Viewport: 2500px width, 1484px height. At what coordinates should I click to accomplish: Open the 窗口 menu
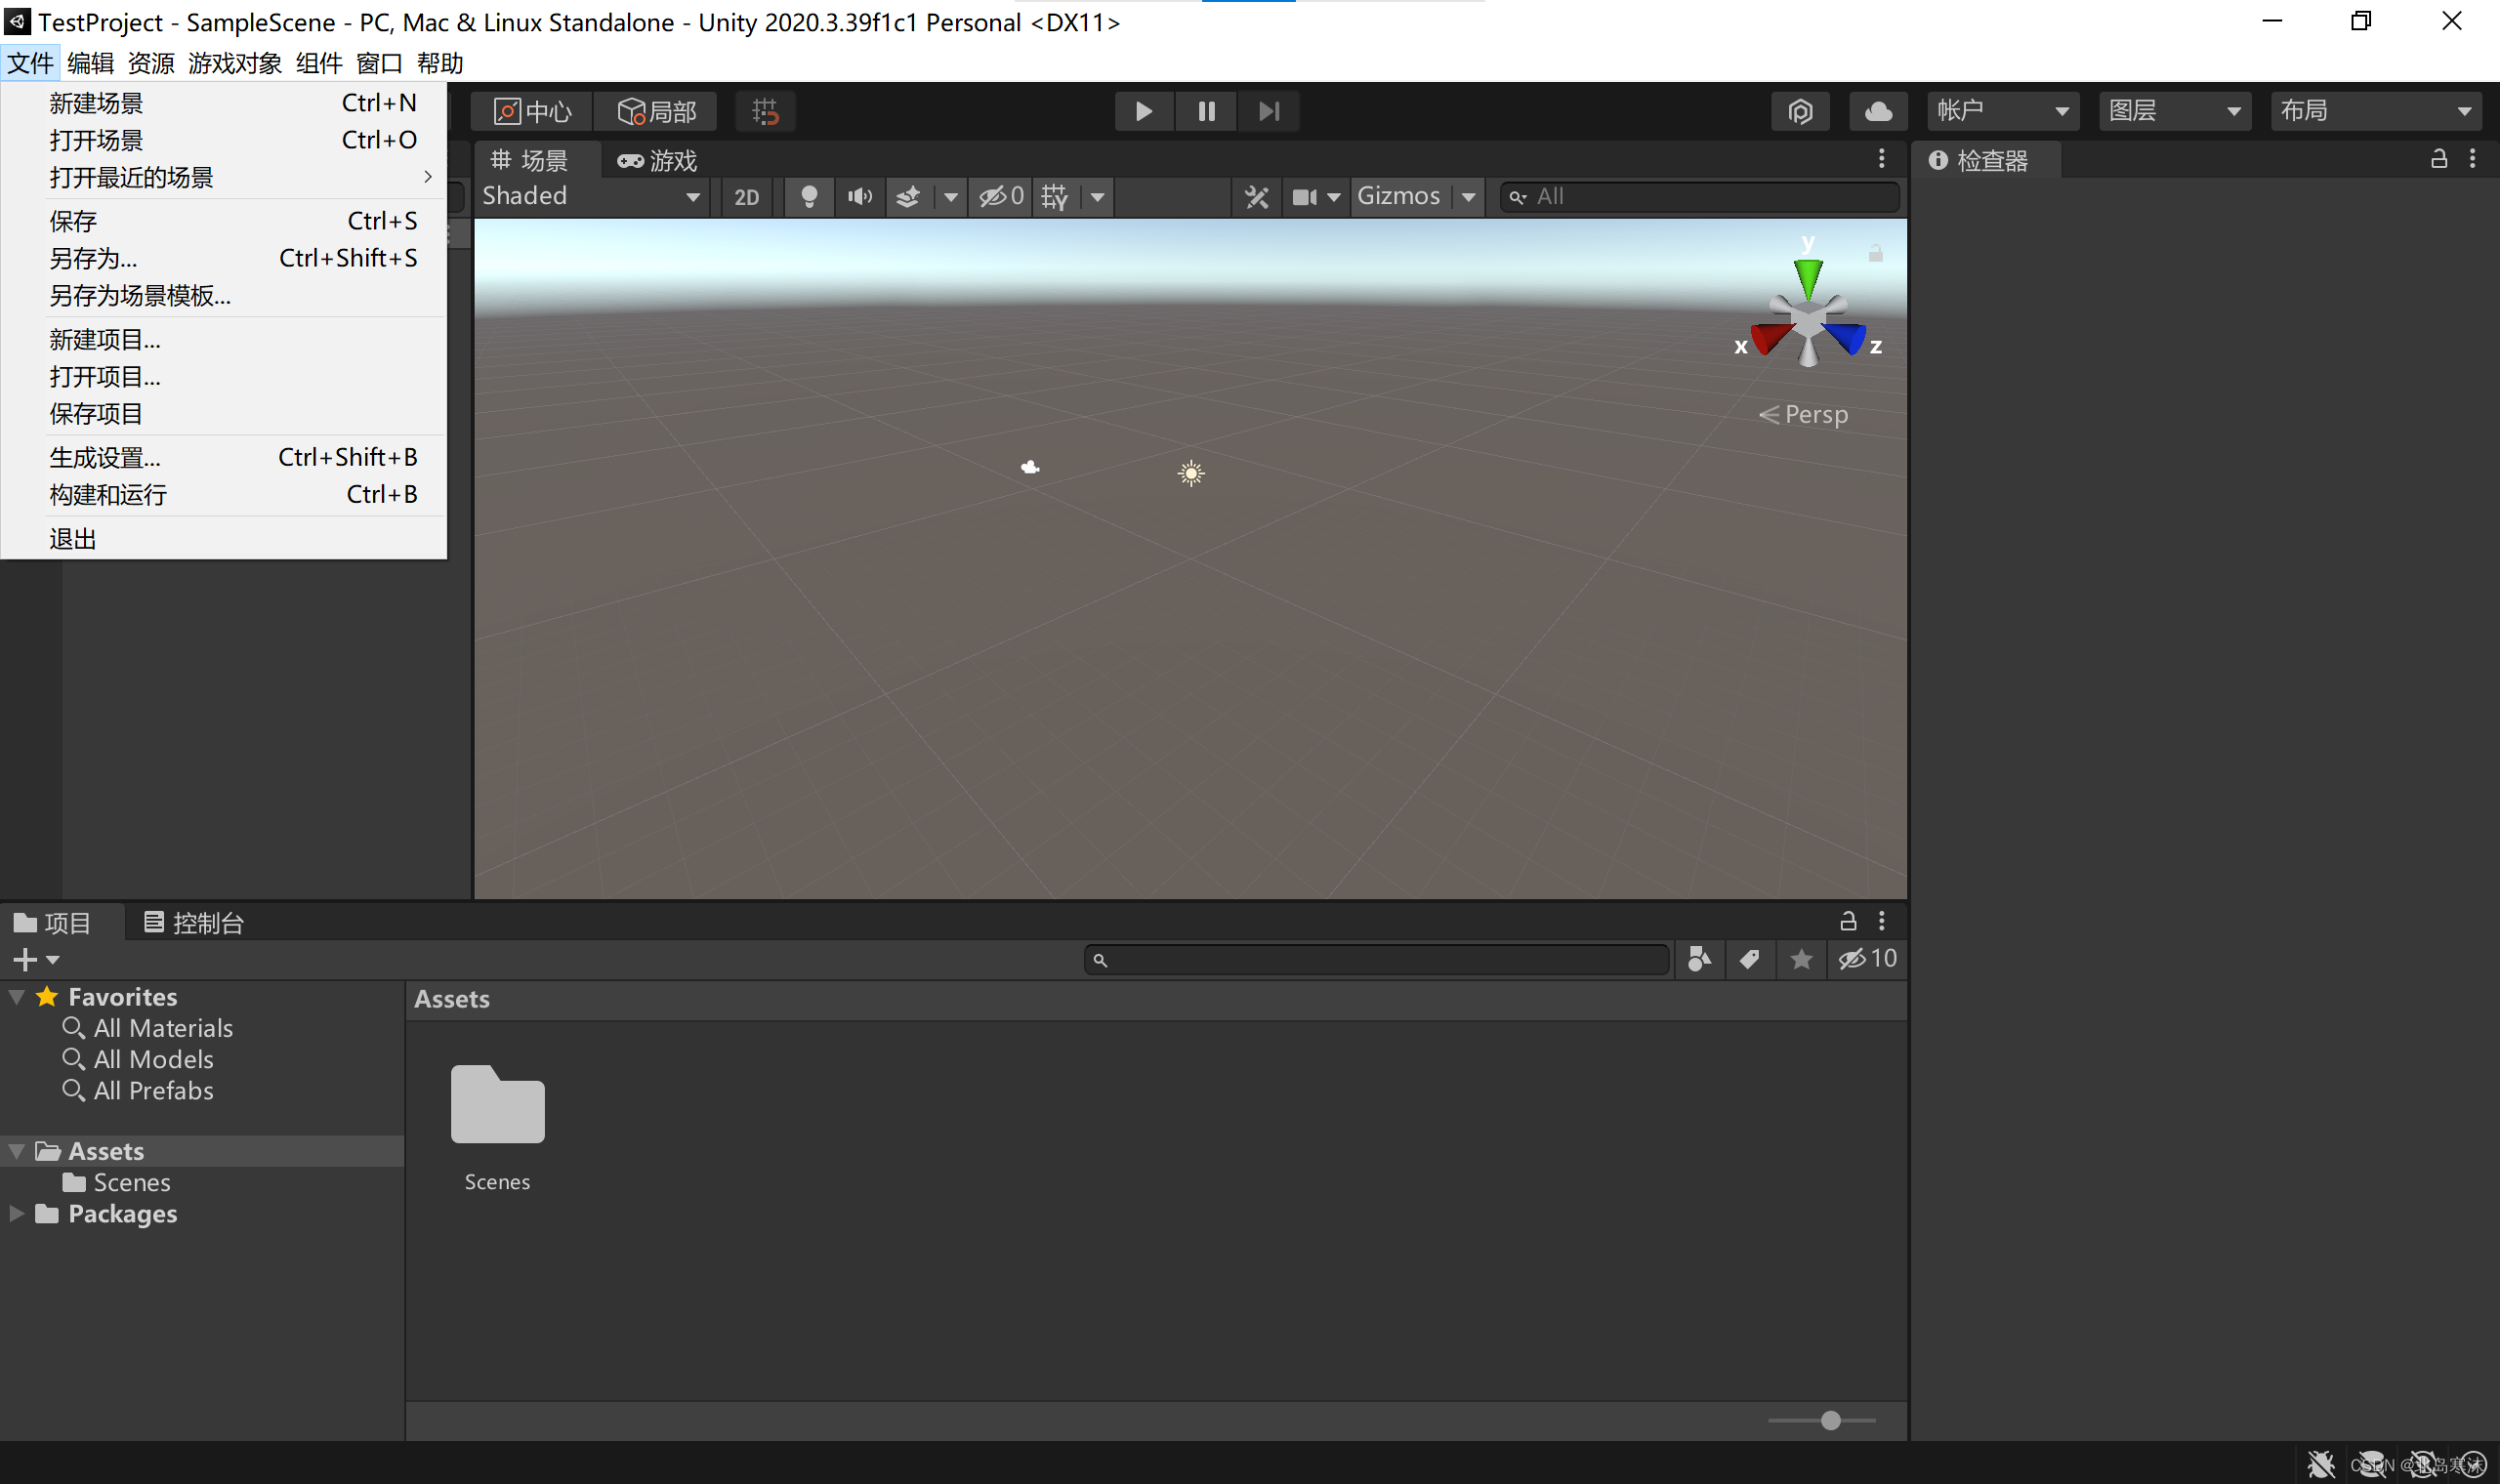378,63
